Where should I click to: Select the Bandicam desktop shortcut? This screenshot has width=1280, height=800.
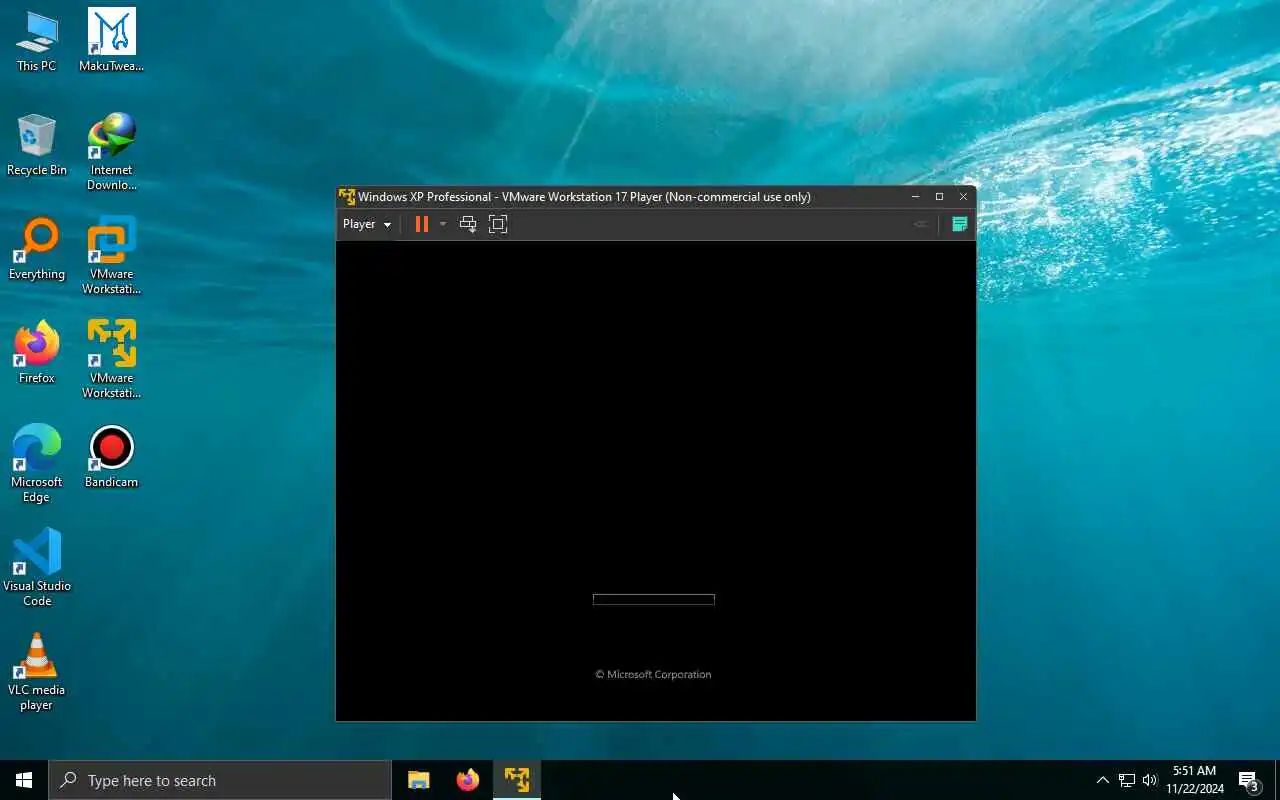point(111,458)
